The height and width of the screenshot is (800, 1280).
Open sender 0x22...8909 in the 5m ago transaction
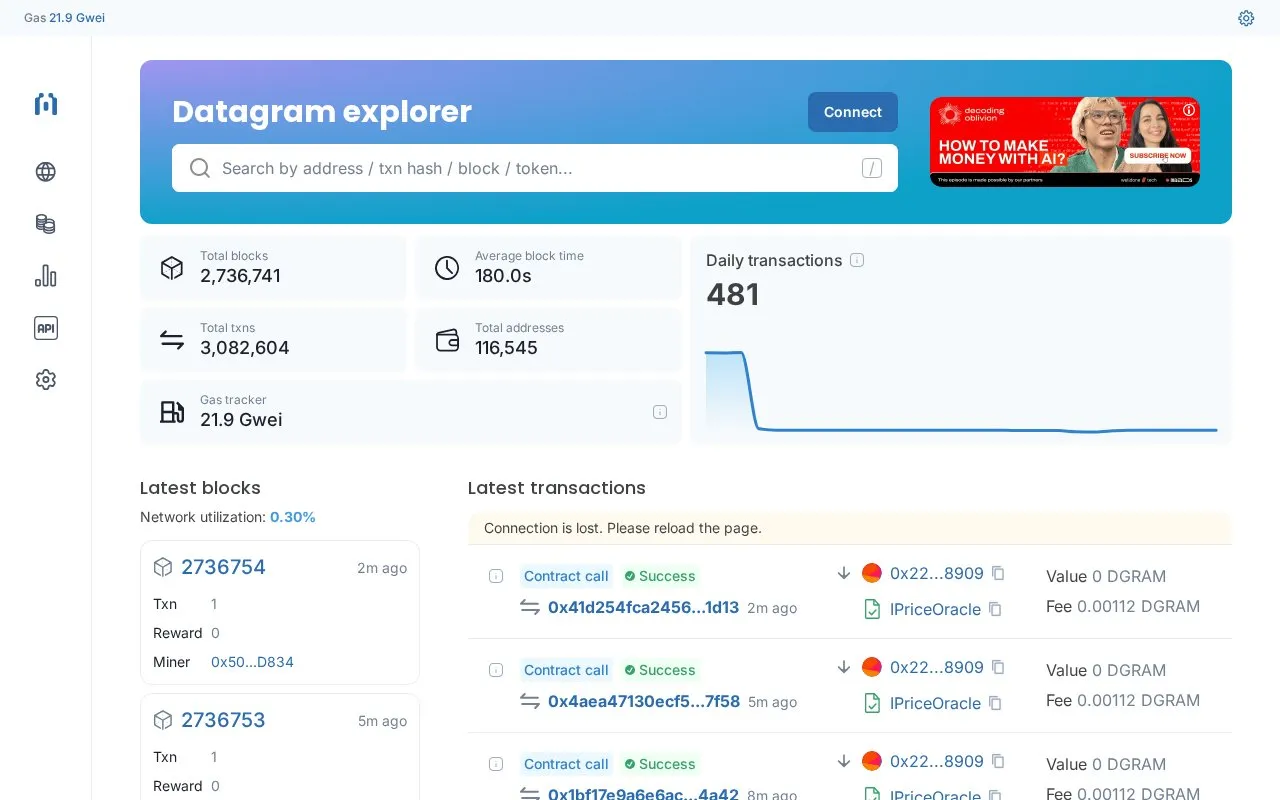click(937, 667)
